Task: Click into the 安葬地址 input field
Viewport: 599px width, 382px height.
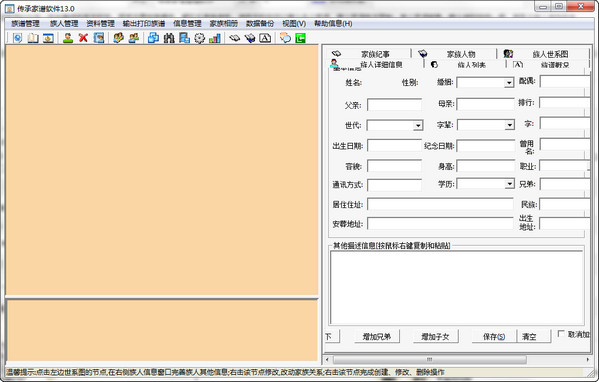Action: 440,224
